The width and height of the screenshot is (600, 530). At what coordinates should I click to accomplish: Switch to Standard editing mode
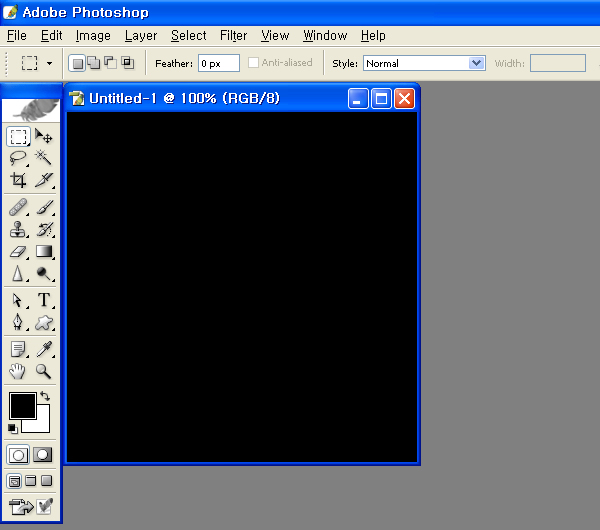[x=18, y=455]
